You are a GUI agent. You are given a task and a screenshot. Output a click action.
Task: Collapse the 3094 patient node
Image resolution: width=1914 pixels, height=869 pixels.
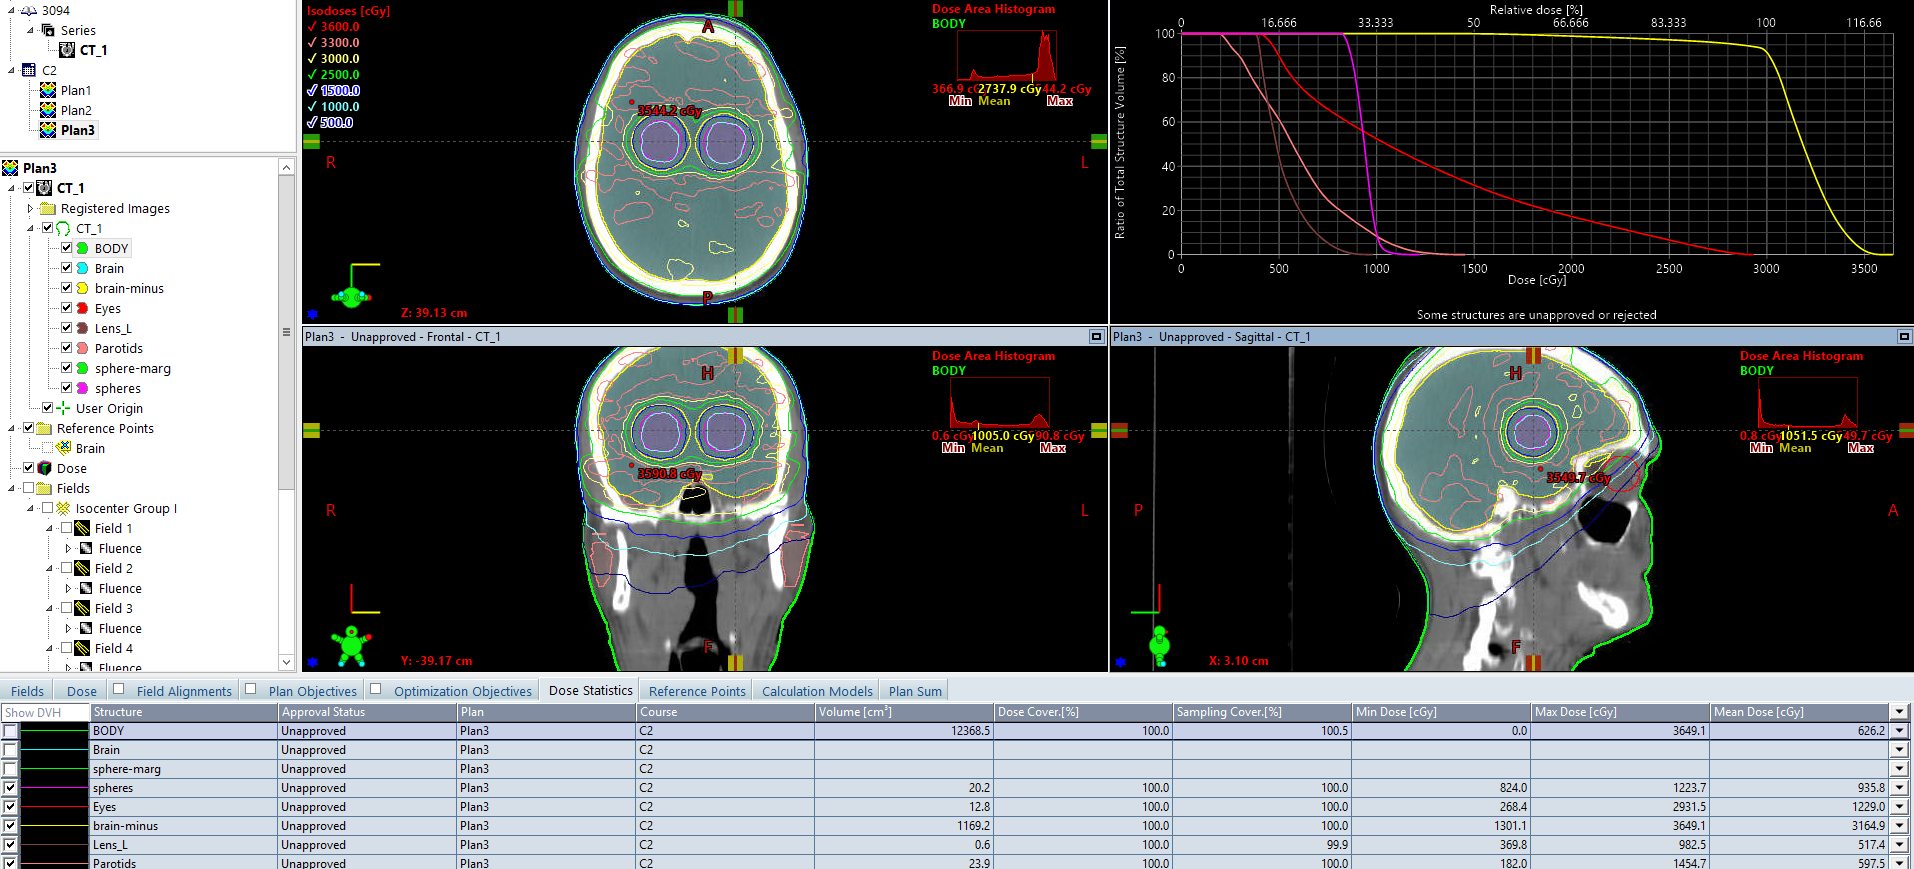(x=12, y=10)
